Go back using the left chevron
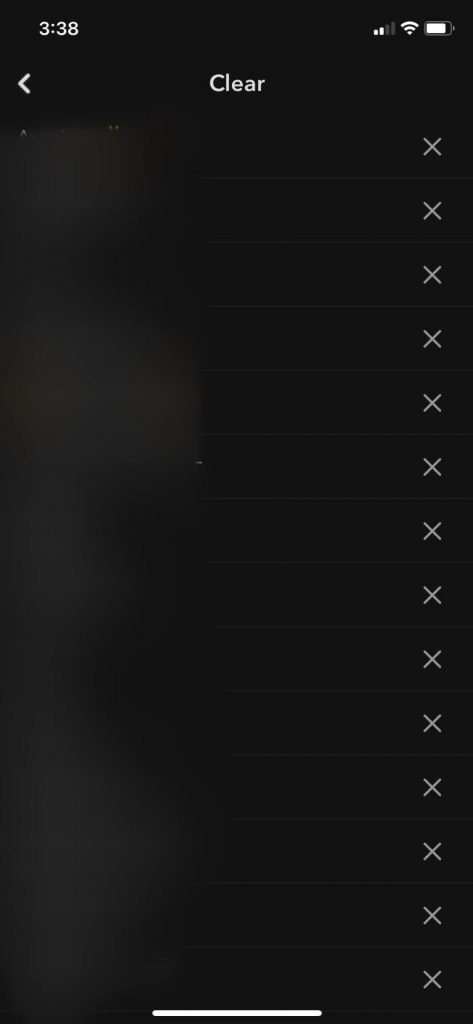 click(x=24, y=84)
